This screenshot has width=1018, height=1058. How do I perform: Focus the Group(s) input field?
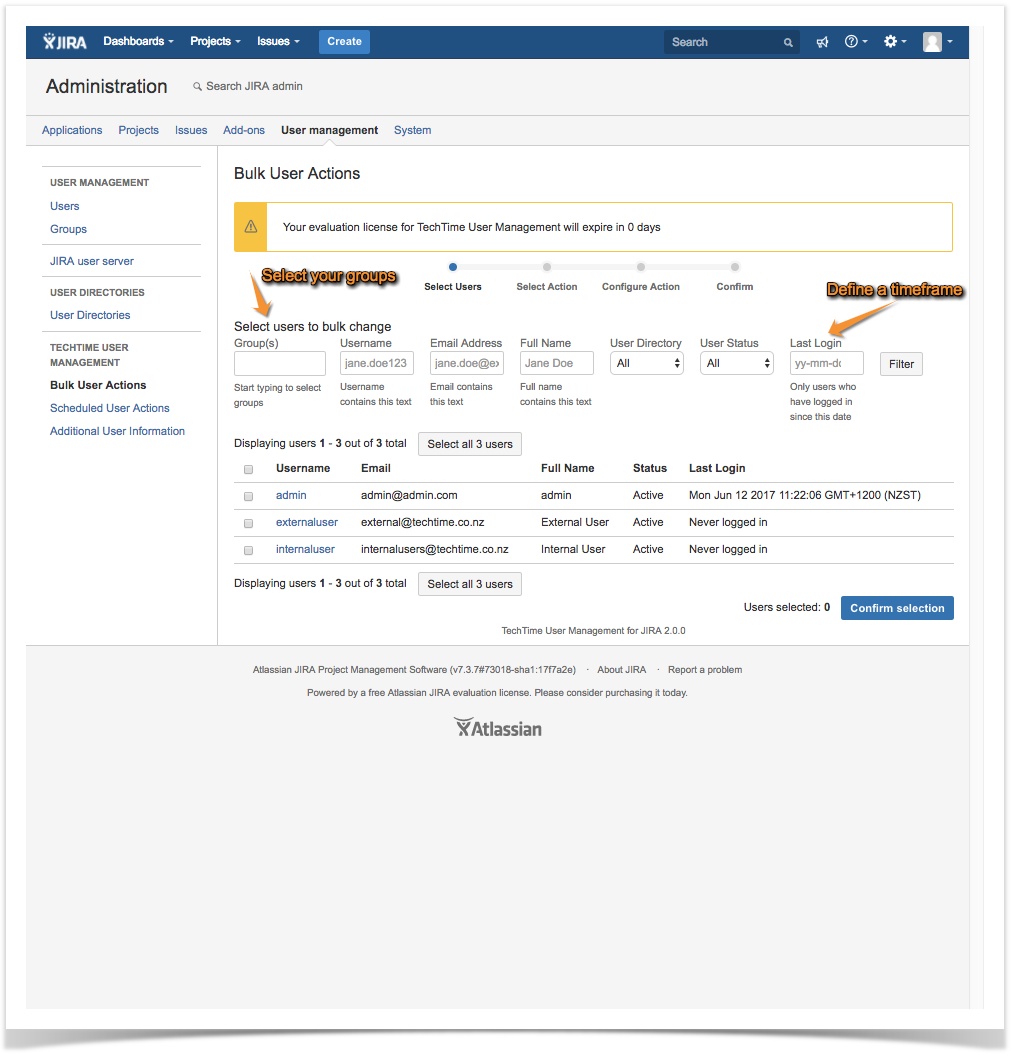[282, 366]
